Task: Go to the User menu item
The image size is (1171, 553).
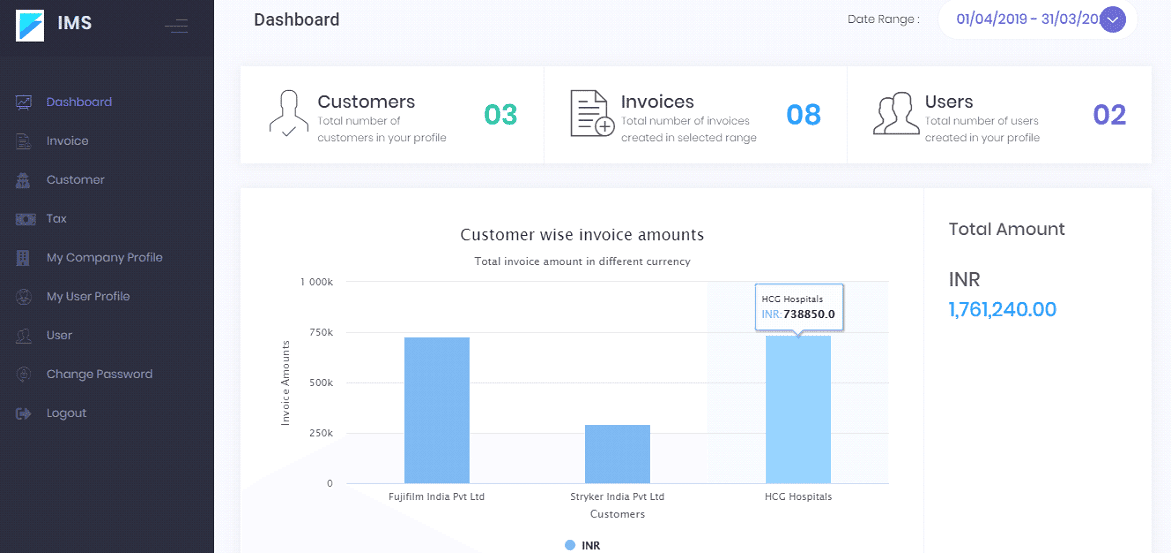Action: (x=59, y=336)
